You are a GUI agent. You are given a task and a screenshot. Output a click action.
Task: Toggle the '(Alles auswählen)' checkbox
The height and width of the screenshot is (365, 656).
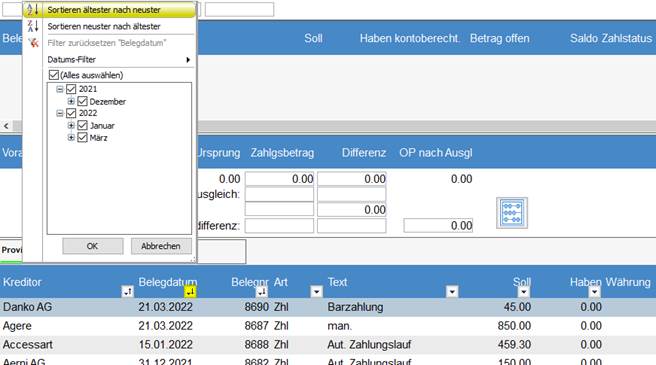54,75
